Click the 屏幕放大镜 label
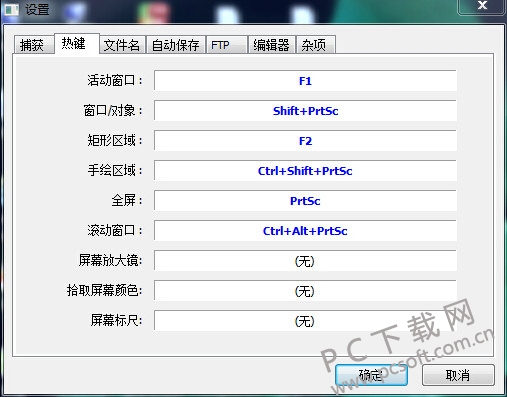The height and width of the screenshot is (397, 507). click(110, 261)
